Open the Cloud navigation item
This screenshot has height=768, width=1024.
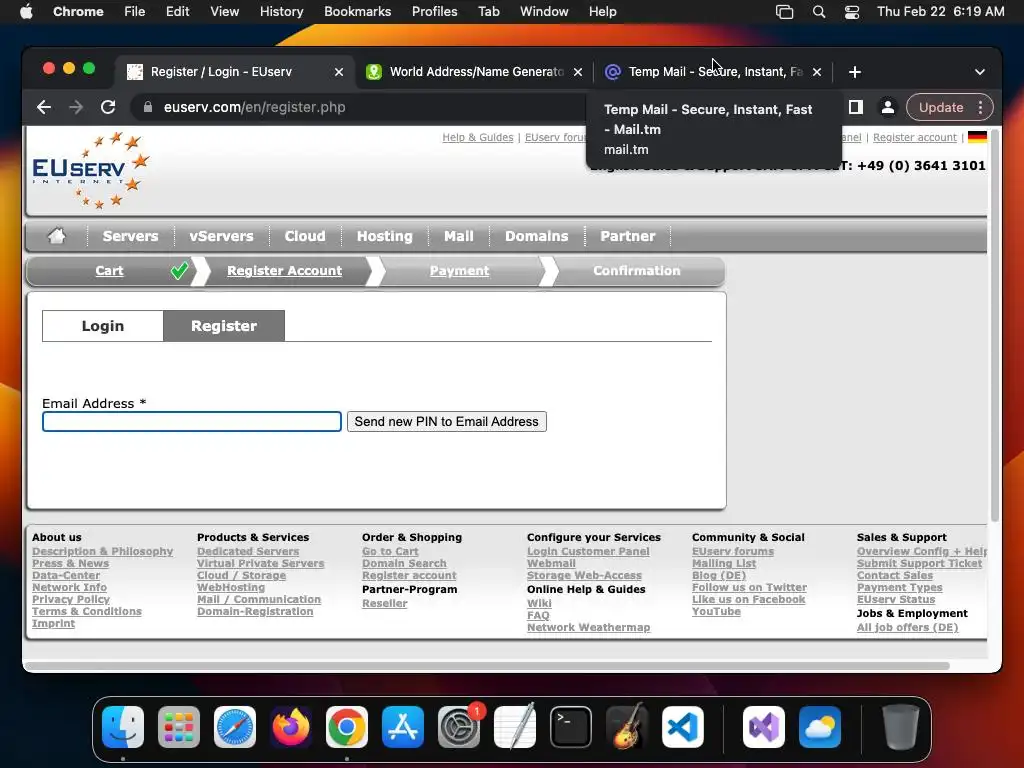coord(305,236)
